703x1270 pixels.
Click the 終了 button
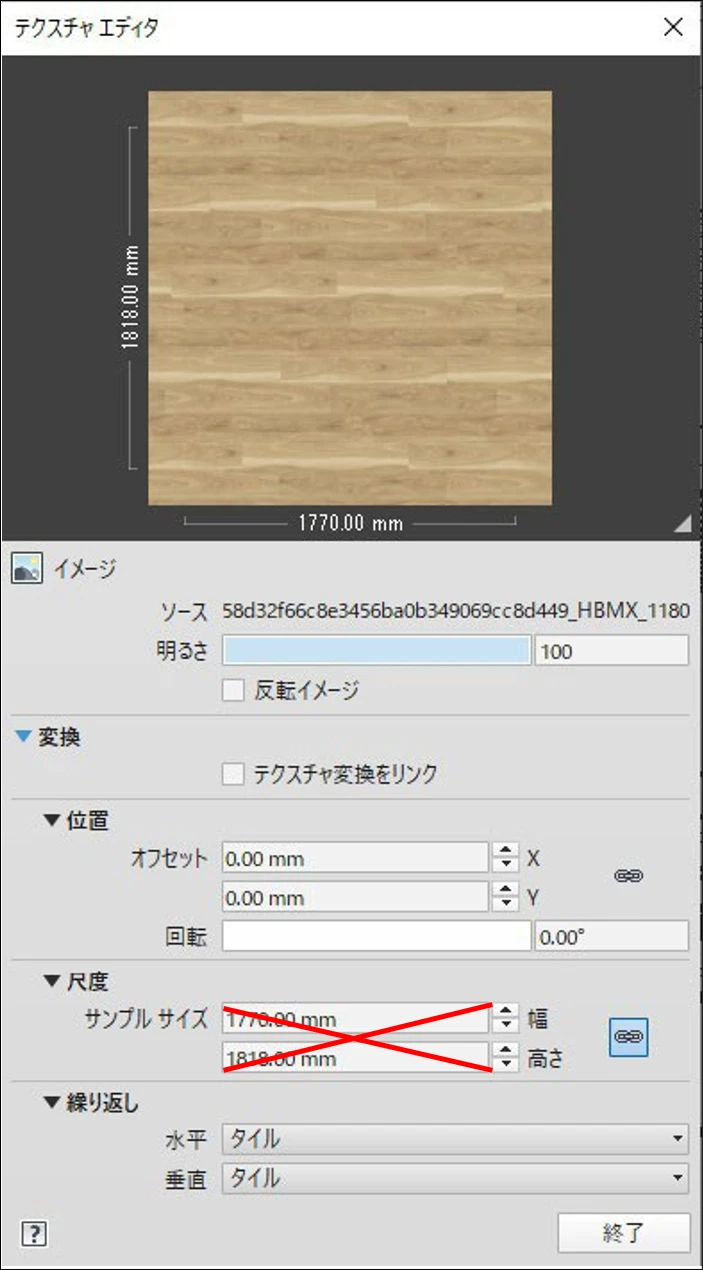tap(624, 1233)
